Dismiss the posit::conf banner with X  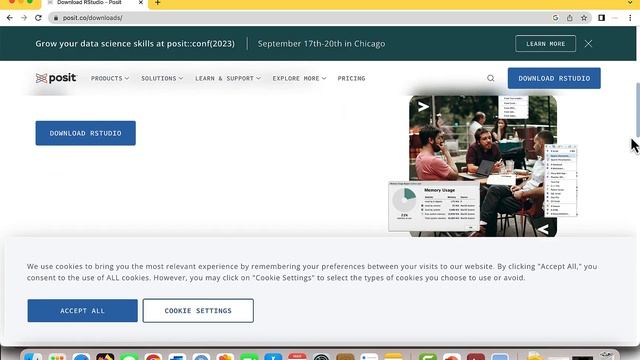588,44
